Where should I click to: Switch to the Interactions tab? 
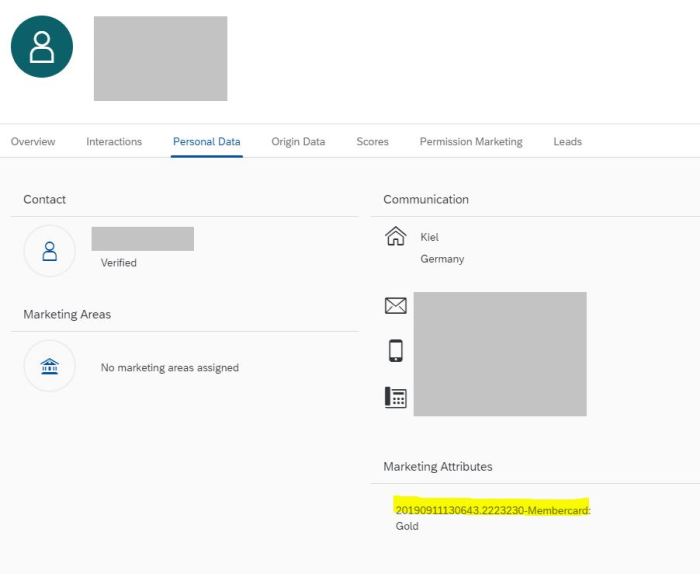tap(114, 141)
